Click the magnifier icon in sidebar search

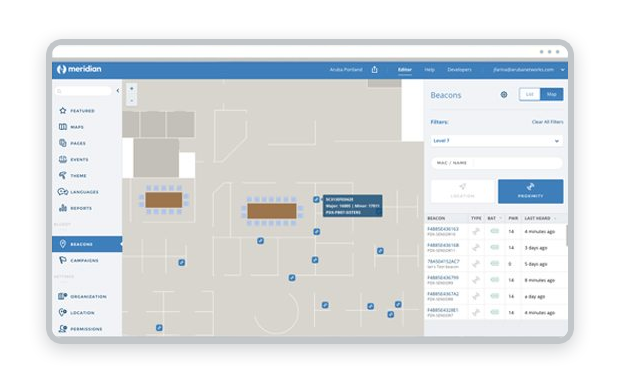pos(59,91)
